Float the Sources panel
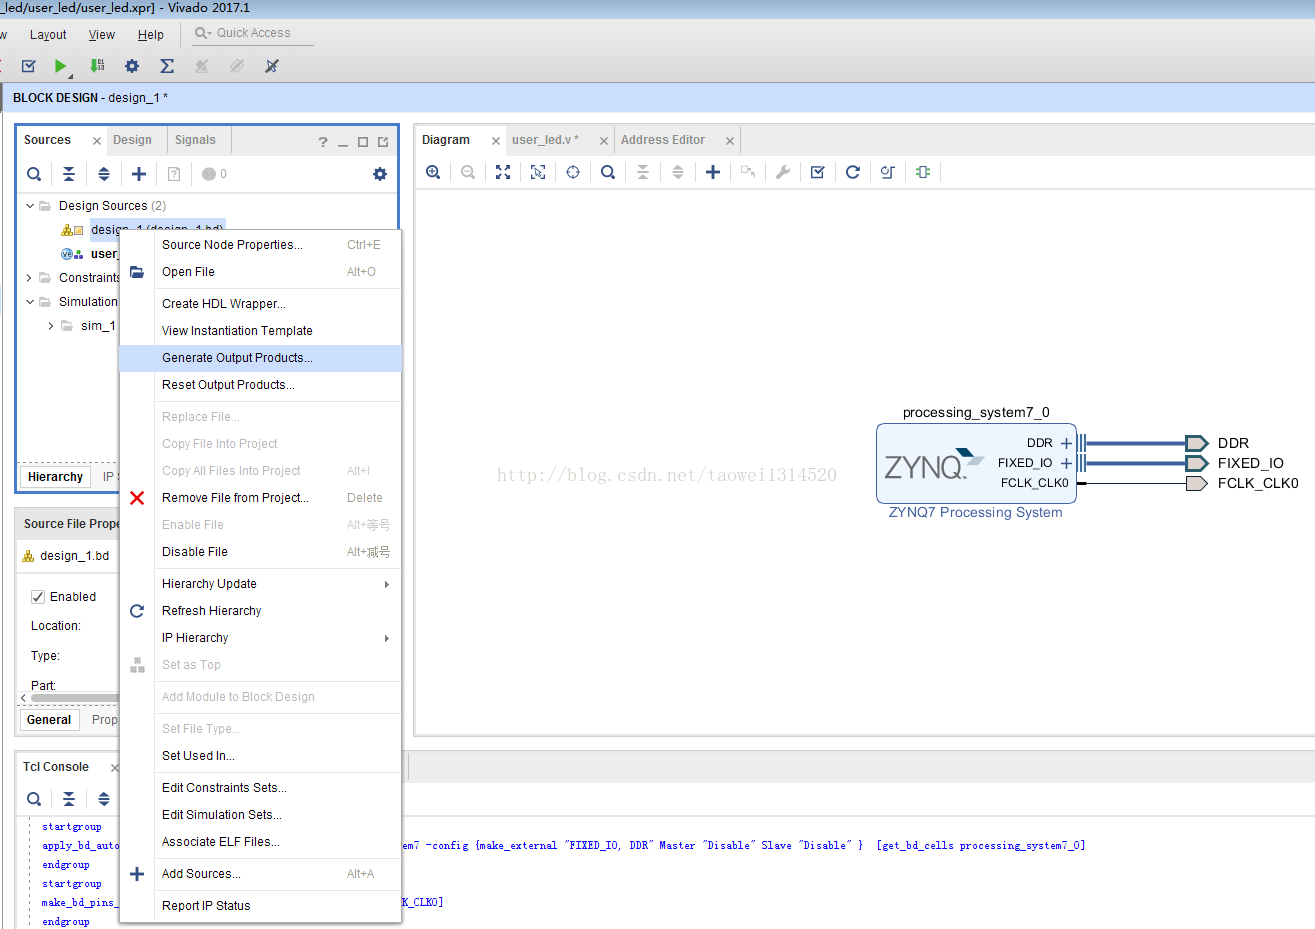 point(383,142)
